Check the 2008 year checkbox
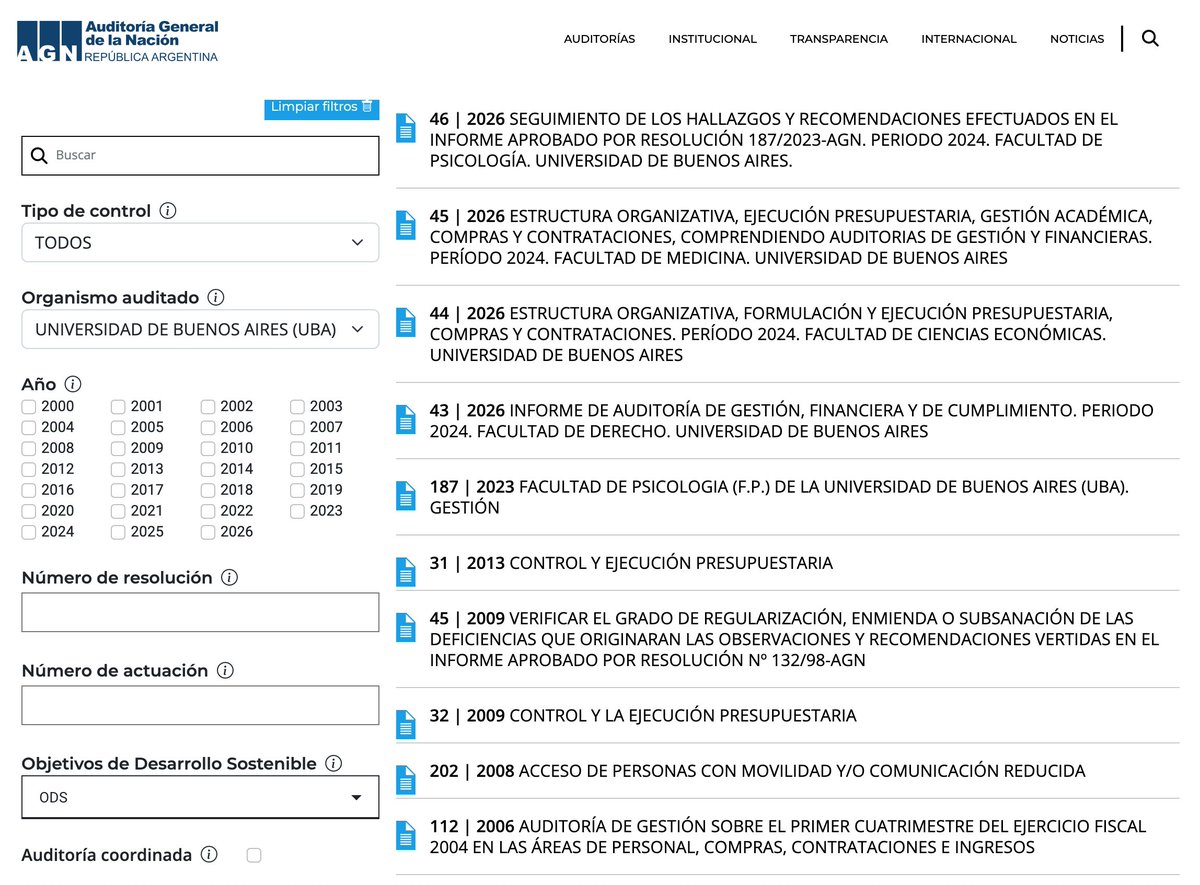1200x885 pixels. click(x=29, y=448)
